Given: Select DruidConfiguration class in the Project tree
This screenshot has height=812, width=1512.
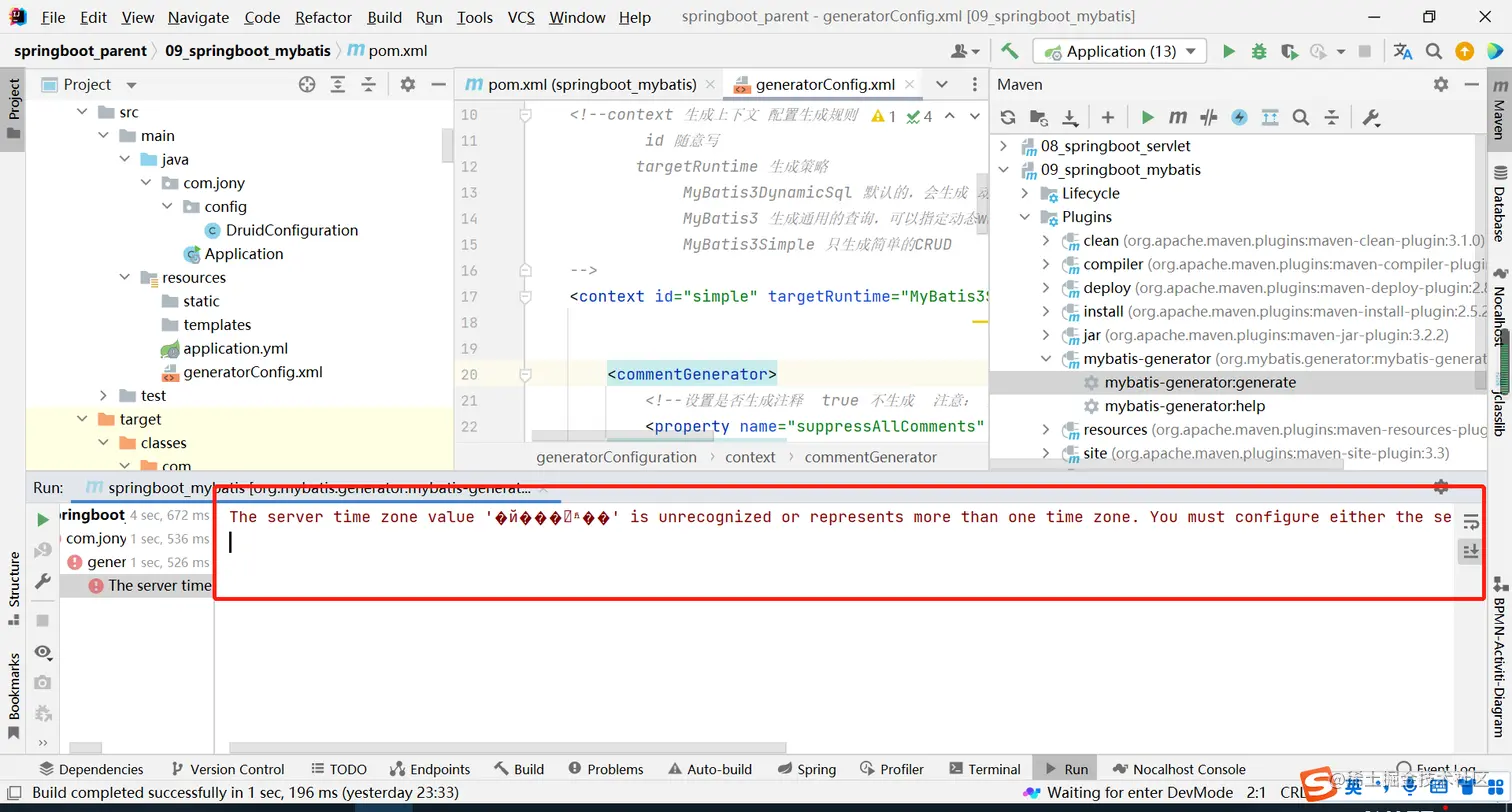Looking at the screenshot, I should (292, 231).
